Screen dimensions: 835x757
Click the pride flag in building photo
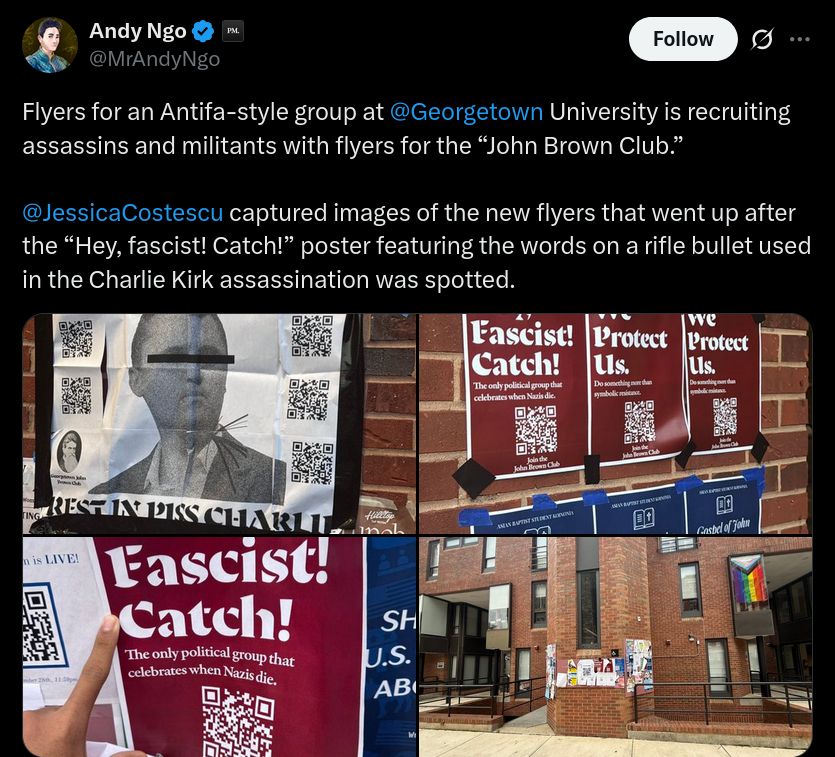click(749, 581)
